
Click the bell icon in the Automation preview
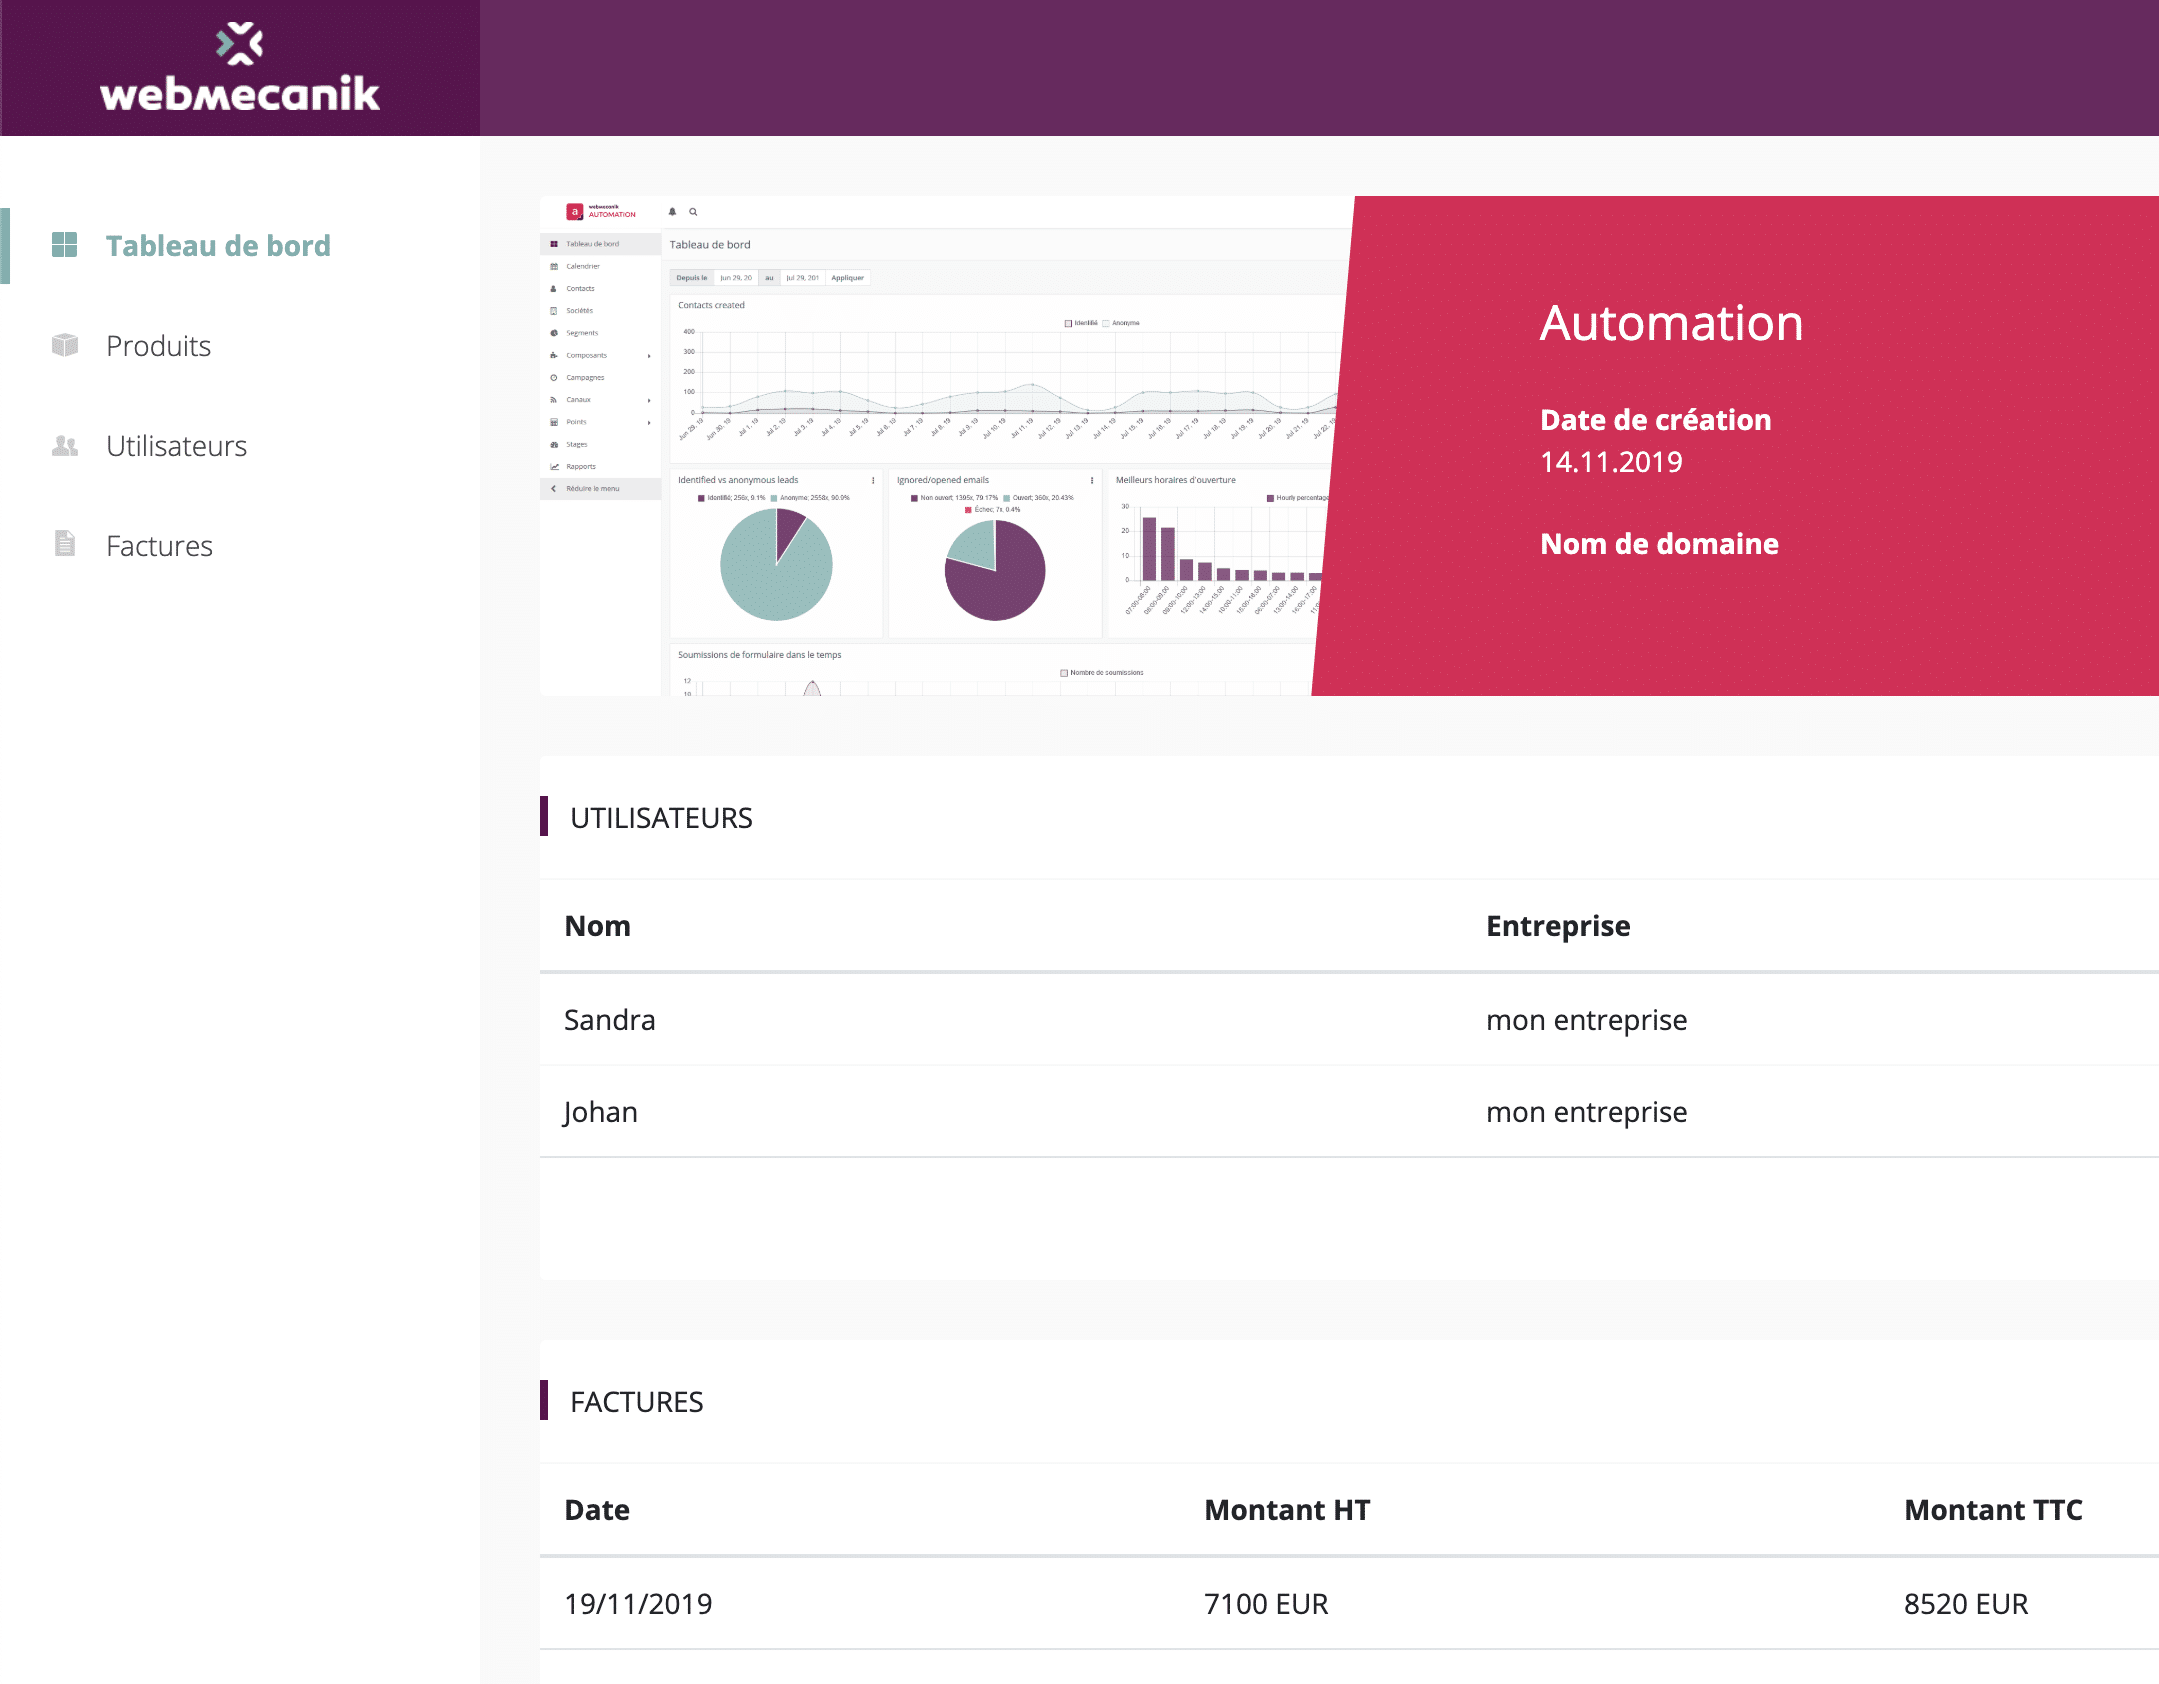[673, 212]
